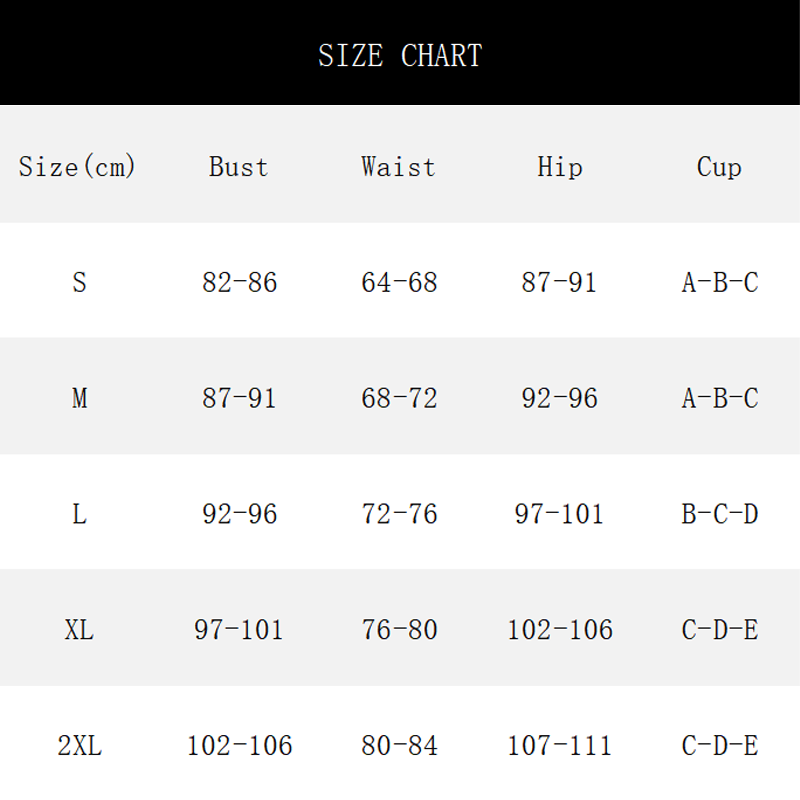Image resolution: width=800 pixels, height=800 pixels.
Task: Select waist value 68-72 for size M
Action: point(399,398)
